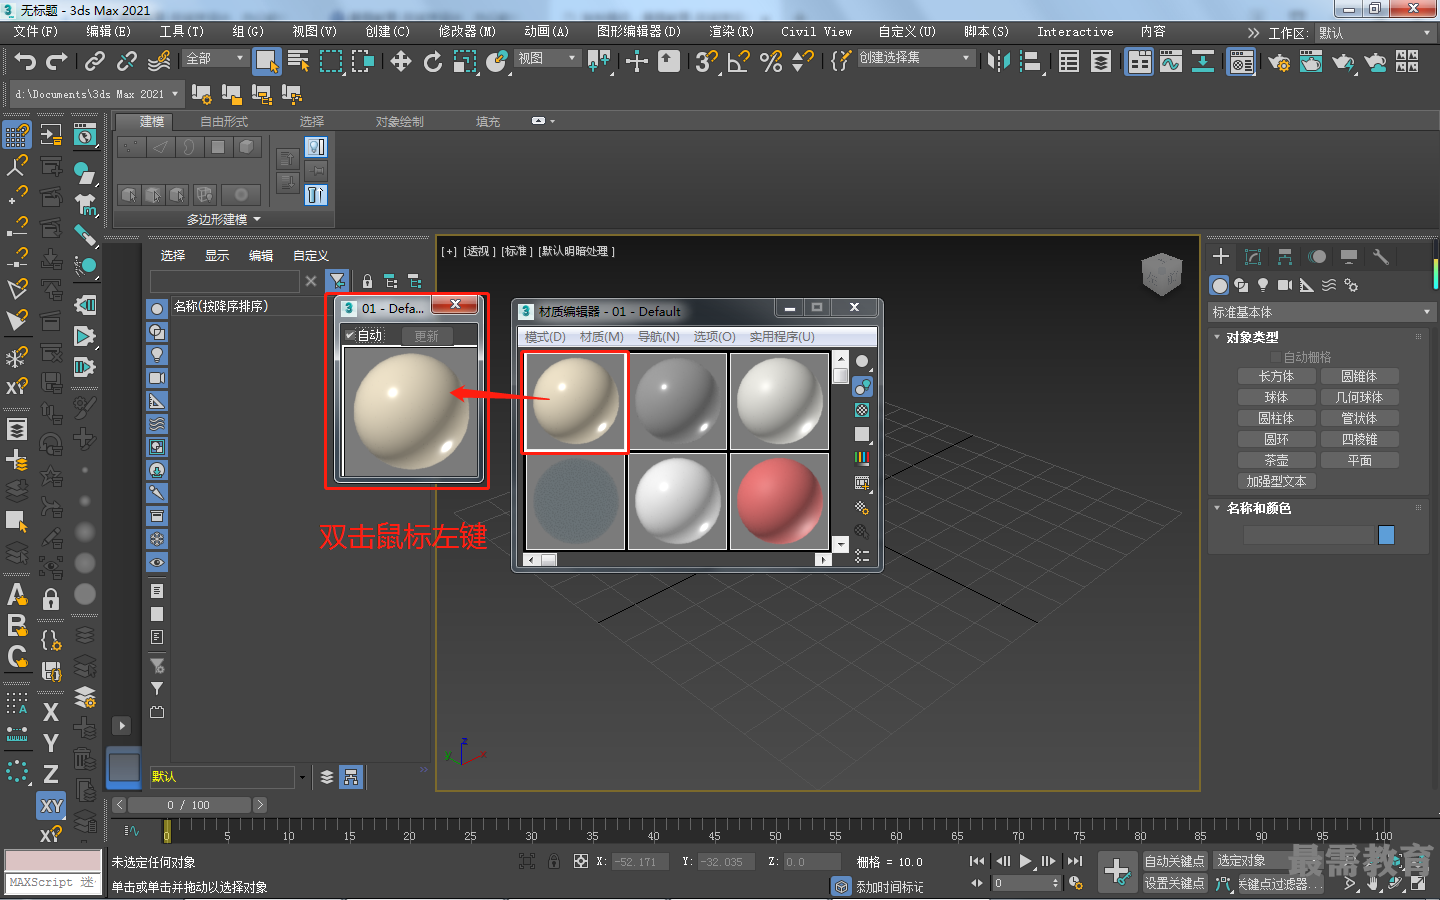Click the 选定对象 key filter button

(x=1251, y=861)
